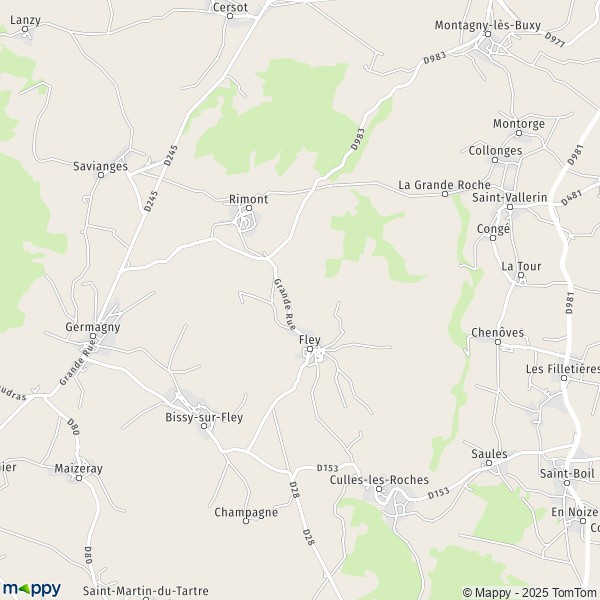600x600 pixels.
Task: Click the Fley village marker
Action: (x=310, y=349)
